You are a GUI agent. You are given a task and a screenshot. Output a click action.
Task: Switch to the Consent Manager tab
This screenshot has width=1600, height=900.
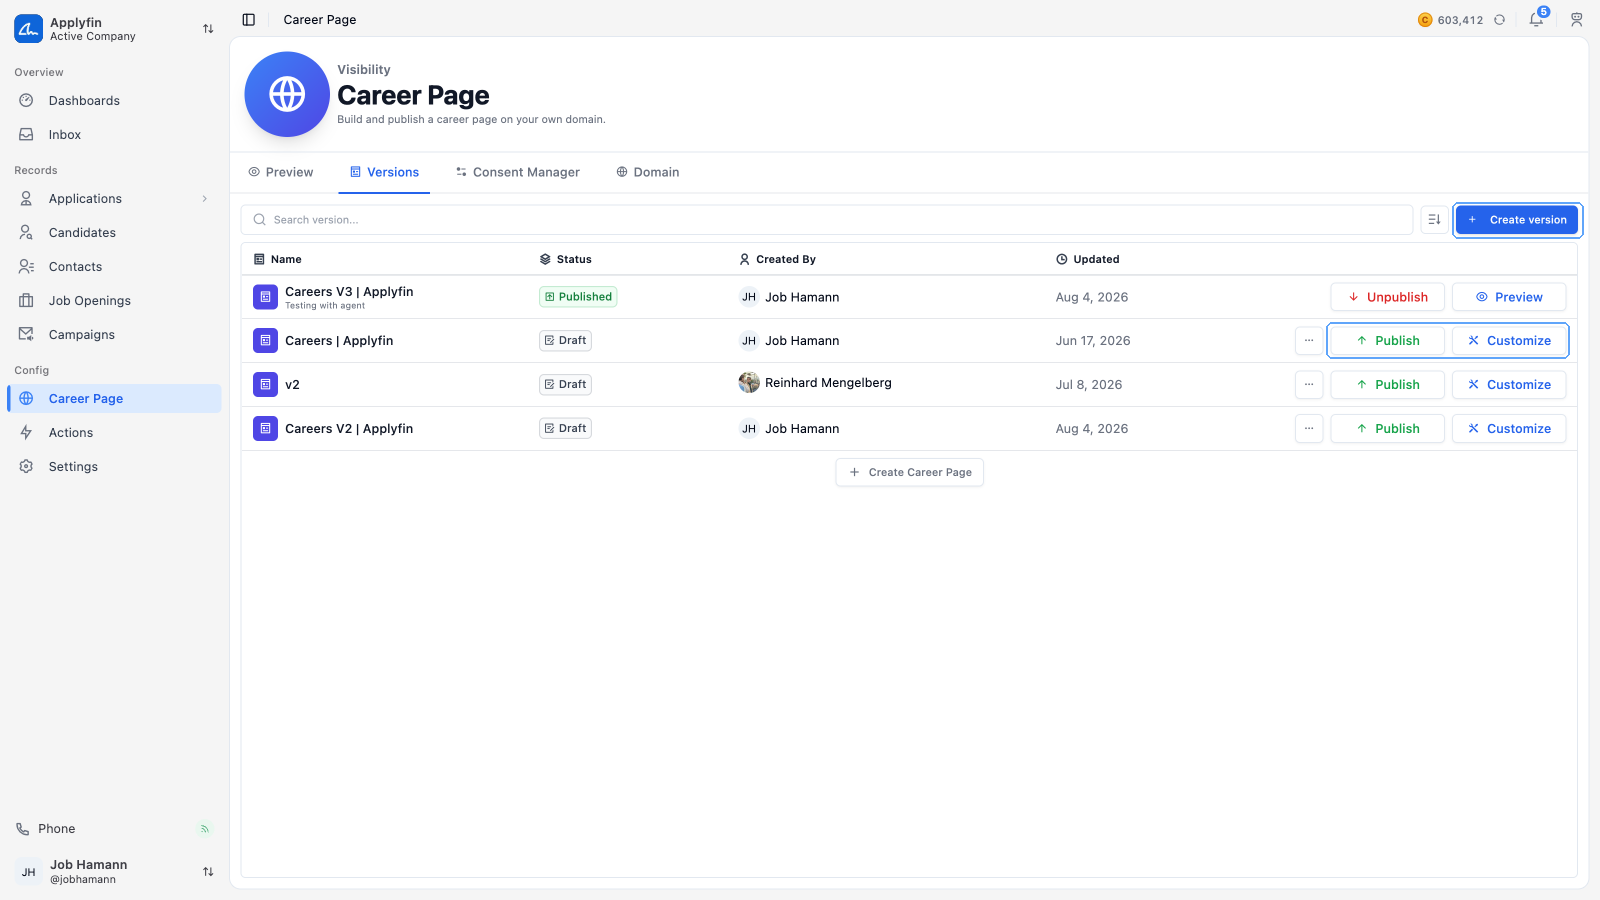[517, 172]
